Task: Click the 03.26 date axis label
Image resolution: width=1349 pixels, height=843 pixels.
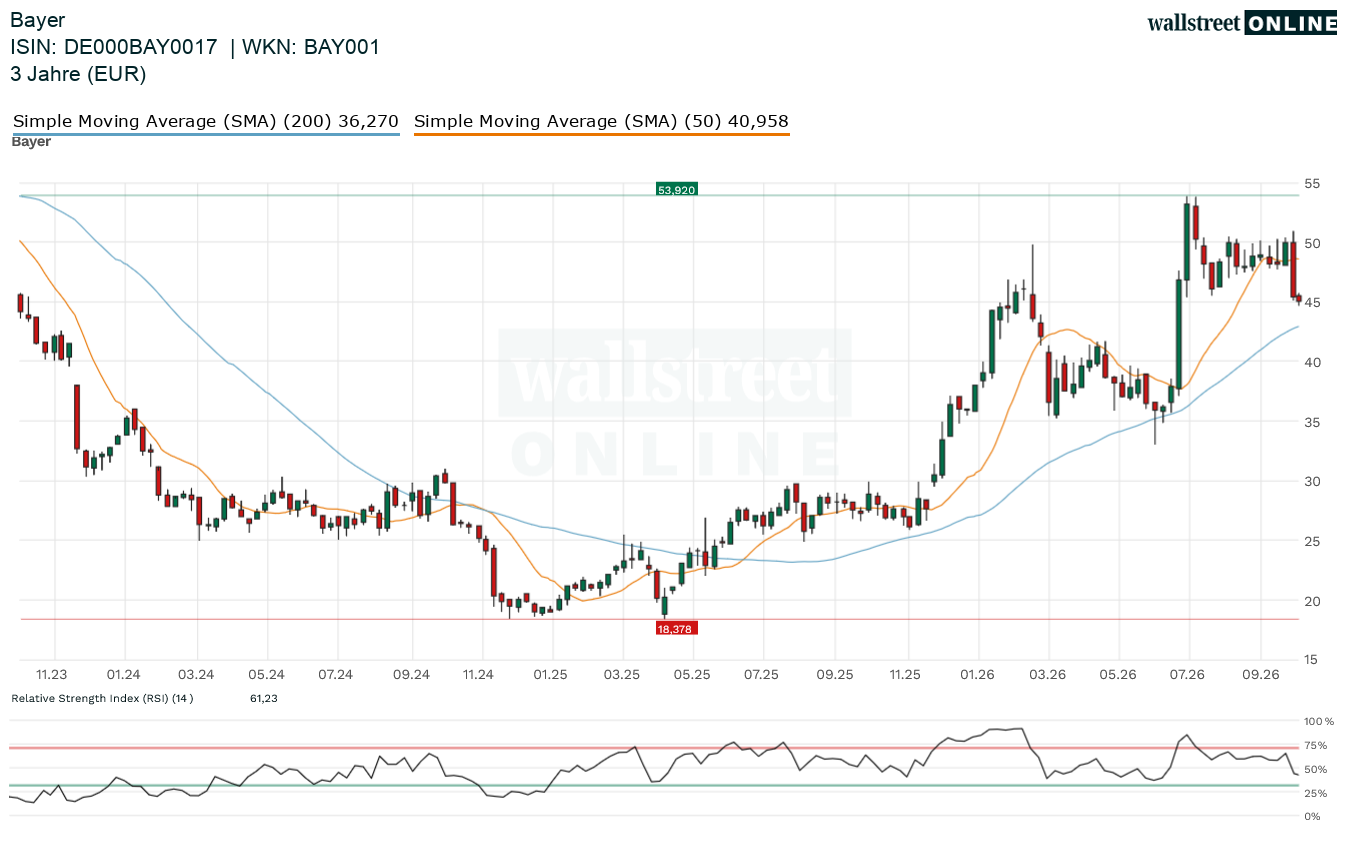Action: (1047, 675)
